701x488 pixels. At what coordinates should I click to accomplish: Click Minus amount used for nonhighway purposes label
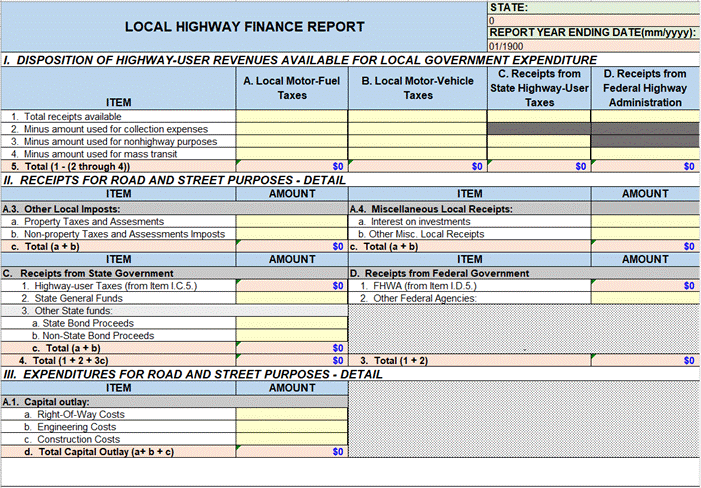click(x=114, y=141)
